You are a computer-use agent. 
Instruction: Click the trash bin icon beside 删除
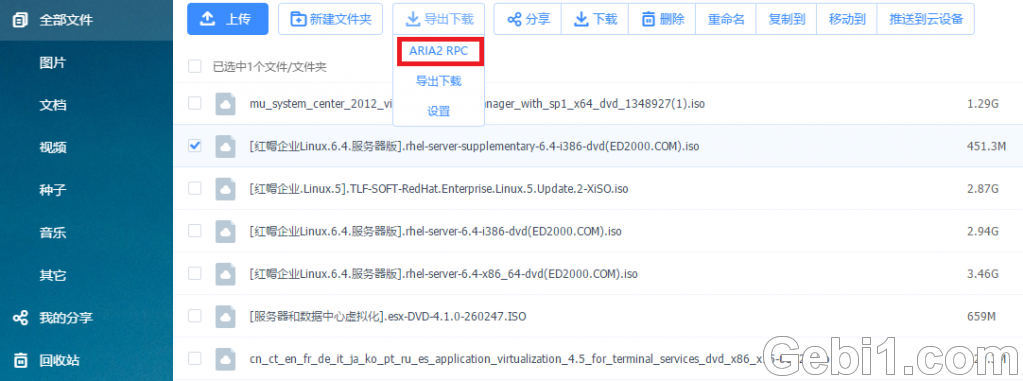coord(648,19)
